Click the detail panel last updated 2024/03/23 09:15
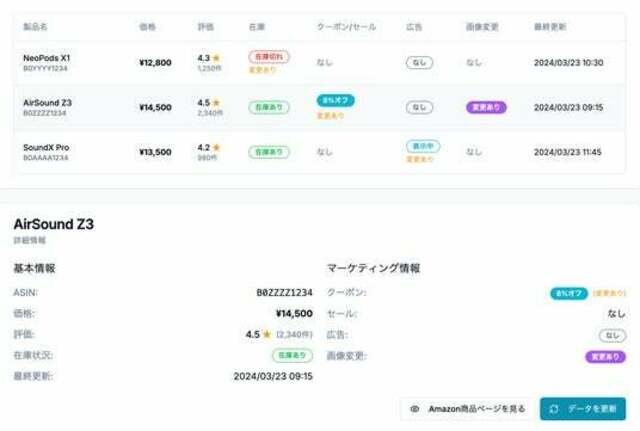Screen dimensions: 640x431 point(273,376)
